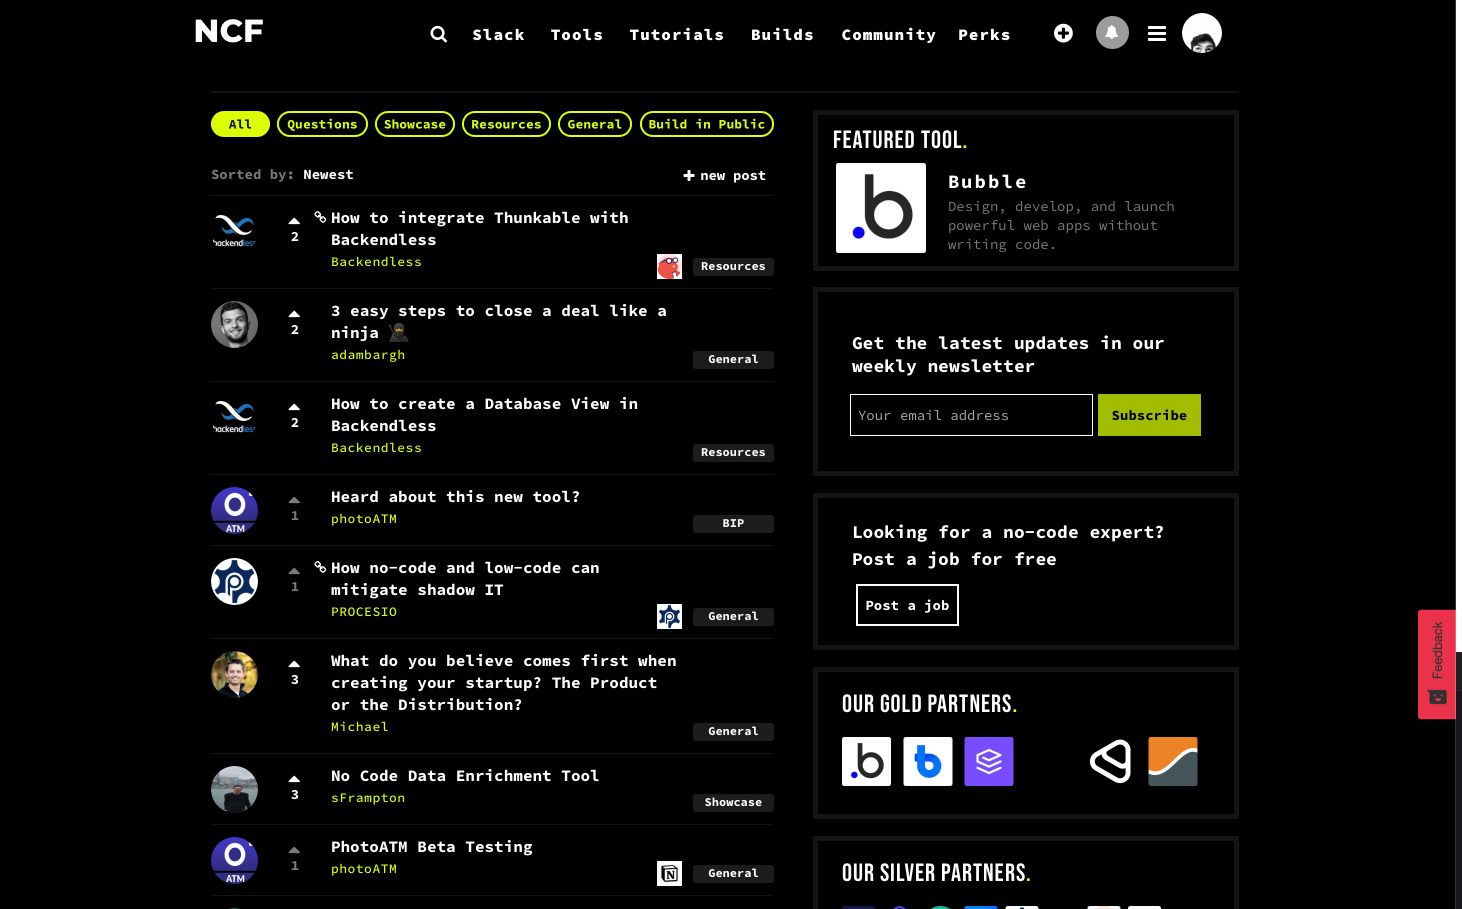This screenshot has width=1462, height=909.
Task: Click the red tool icon on Thunkable post
Action: (x=669, y=266)
